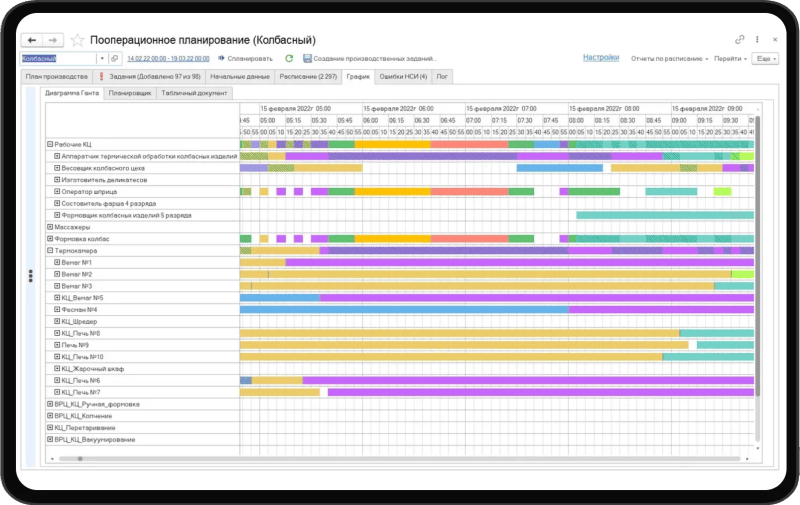Screen dimensions: 800x505
Task: Switch to the Расписание (2 297) tab
Action: coord(308,76)
